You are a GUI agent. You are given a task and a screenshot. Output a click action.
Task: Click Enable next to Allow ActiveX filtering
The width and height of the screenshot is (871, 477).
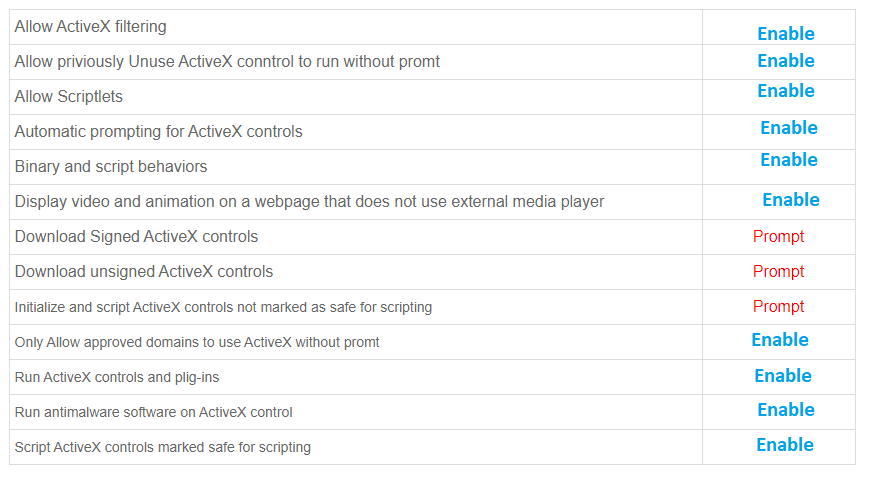coord(785,34)
